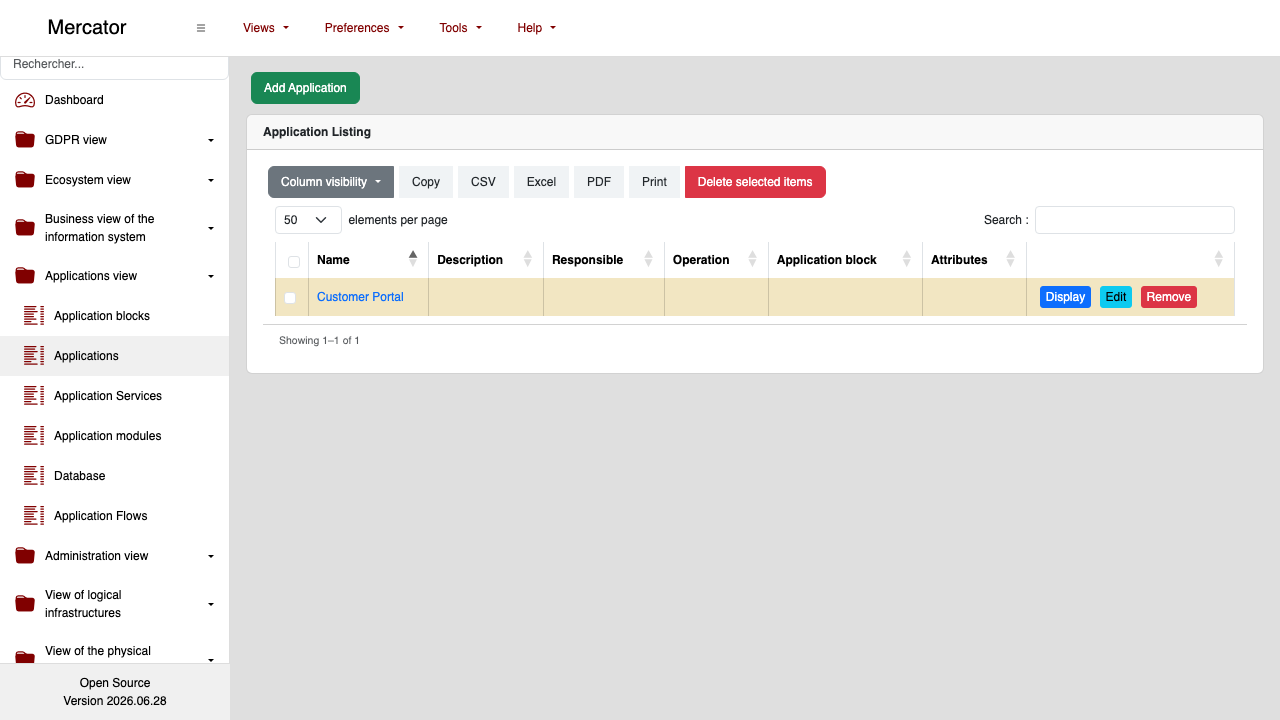This screenshot has width=1280, height=720.
Task: Focus the Rechercher sidebar search box
Action: click(114, 65)
